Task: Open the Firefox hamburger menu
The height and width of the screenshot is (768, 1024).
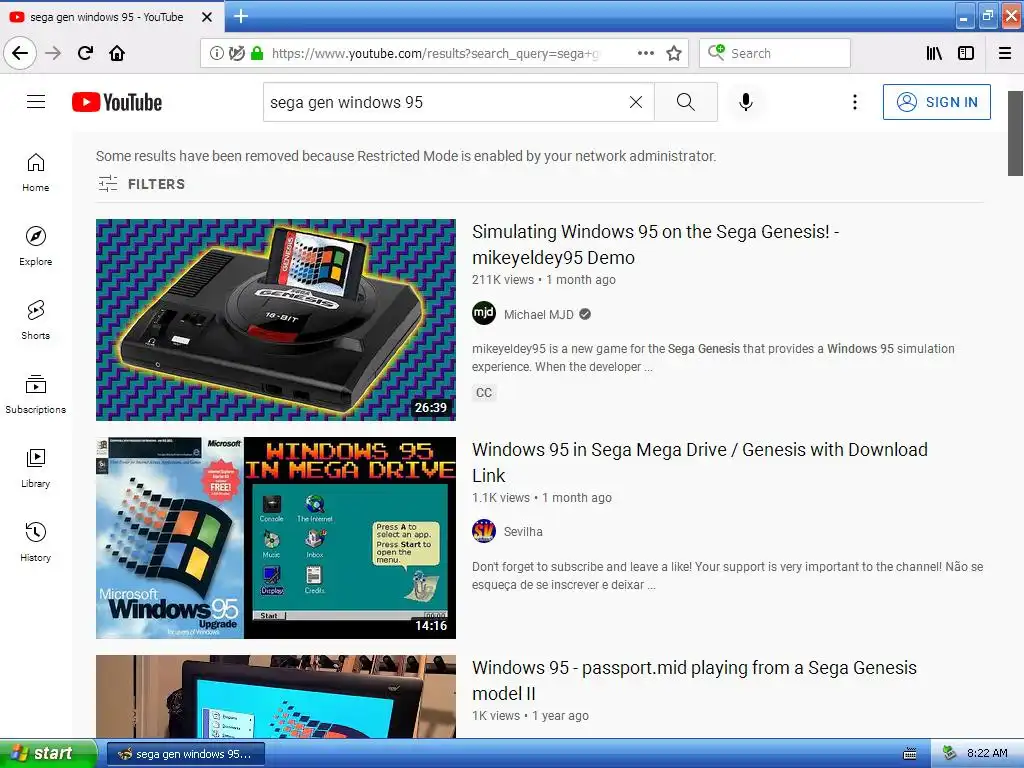Action: pyautogui.click(x=1005, y=54)
